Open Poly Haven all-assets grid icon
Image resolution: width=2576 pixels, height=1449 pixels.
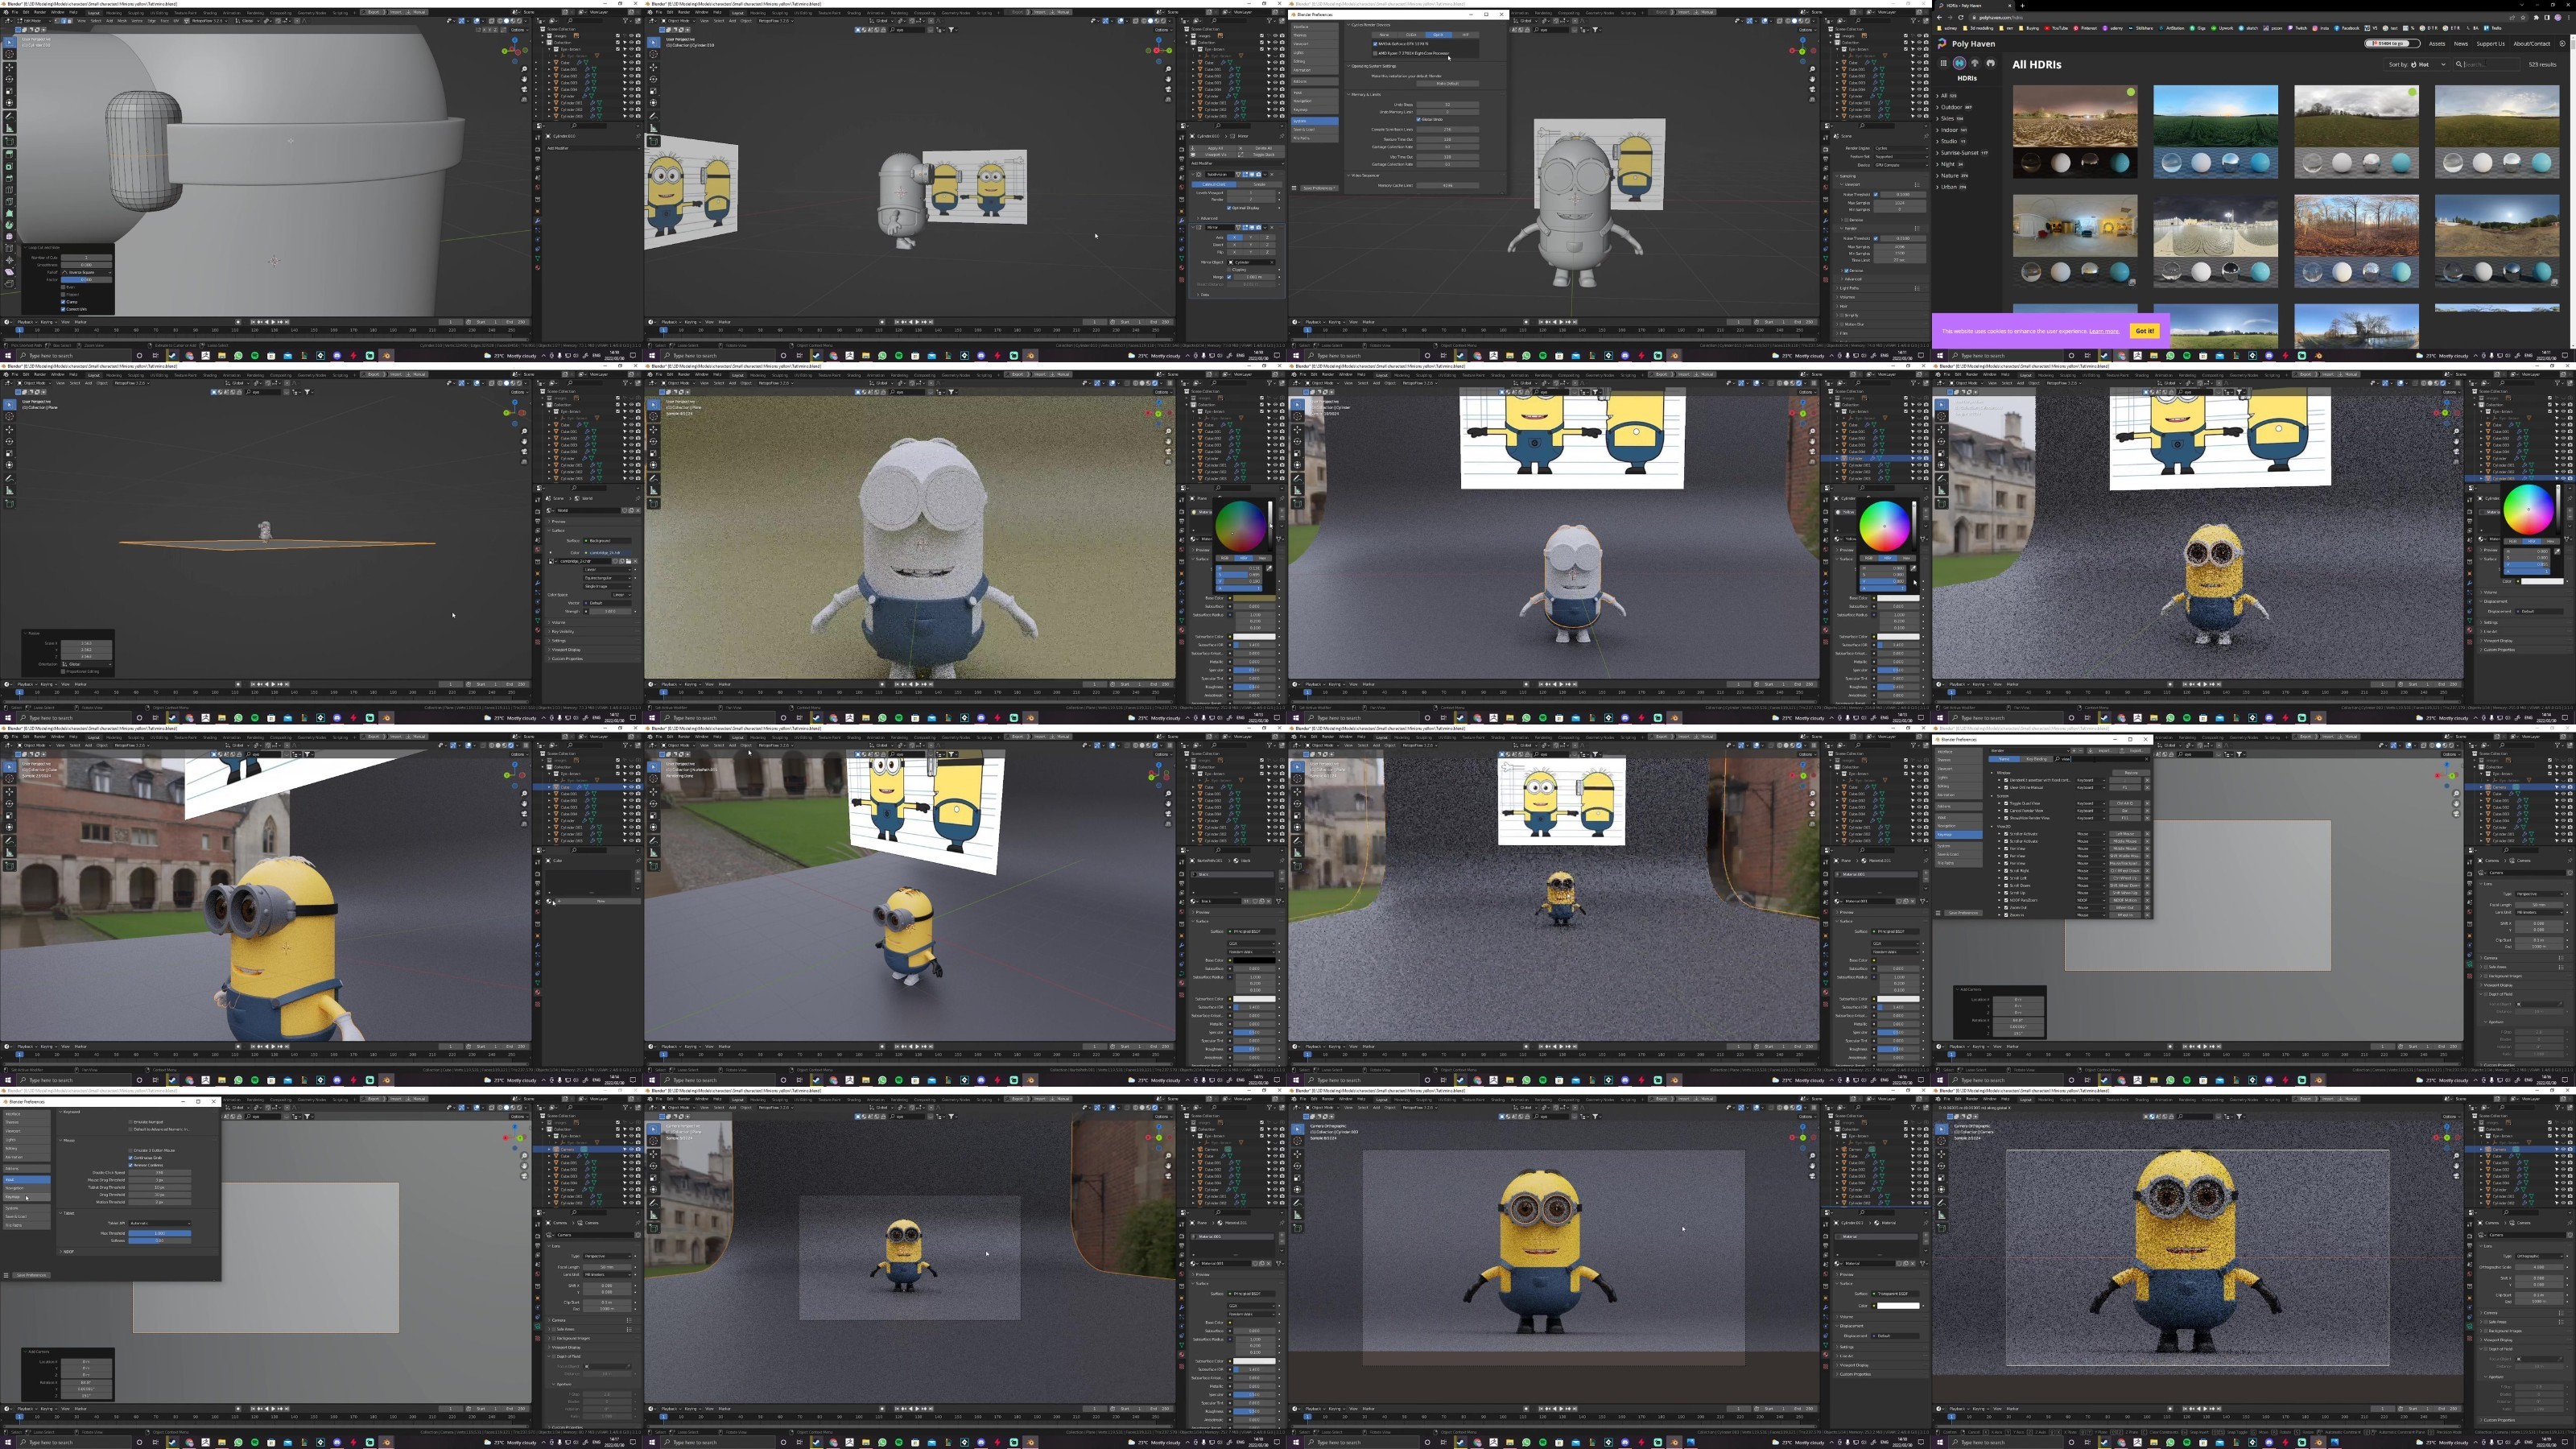(1943, 63)
